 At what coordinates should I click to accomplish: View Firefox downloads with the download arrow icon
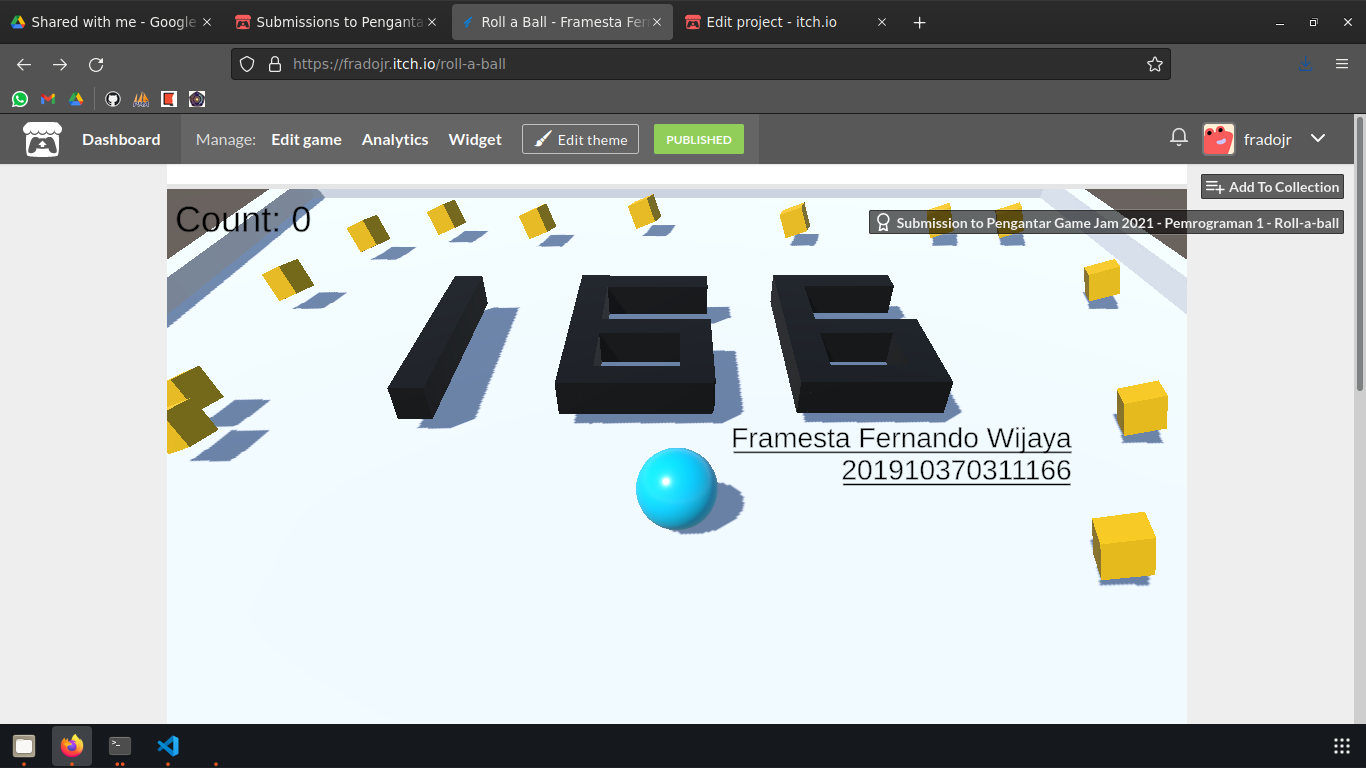pyautogui.click(x=1305, y=64)
